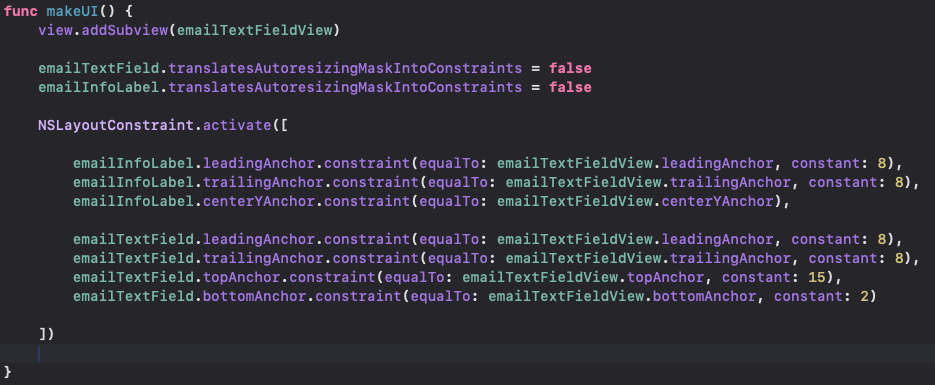This screenshot has height=385, width=935.
Task: Click the "func" keyword
Action: (x=21, y=11)
